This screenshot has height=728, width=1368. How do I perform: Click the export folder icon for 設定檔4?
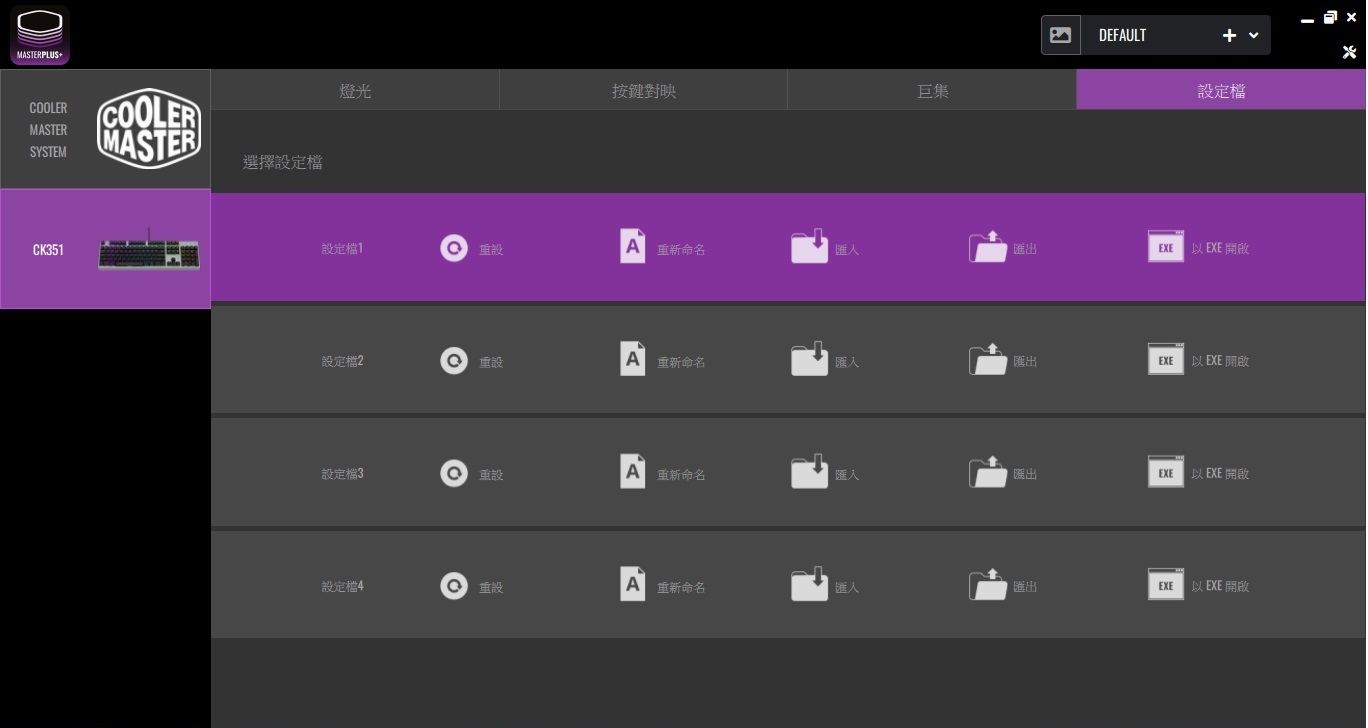coord(988,584)
